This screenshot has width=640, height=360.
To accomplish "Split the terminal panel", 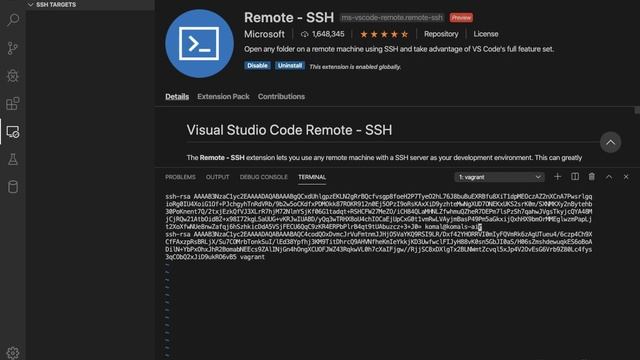I will click(575, 177).
